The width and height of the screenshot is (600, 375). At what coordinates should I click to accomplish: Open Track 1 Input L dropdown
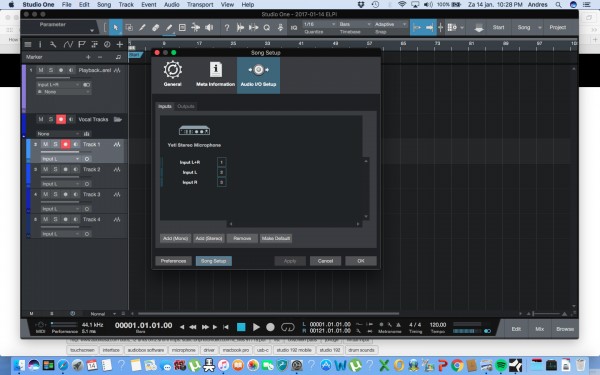click(x=60, y=158)
